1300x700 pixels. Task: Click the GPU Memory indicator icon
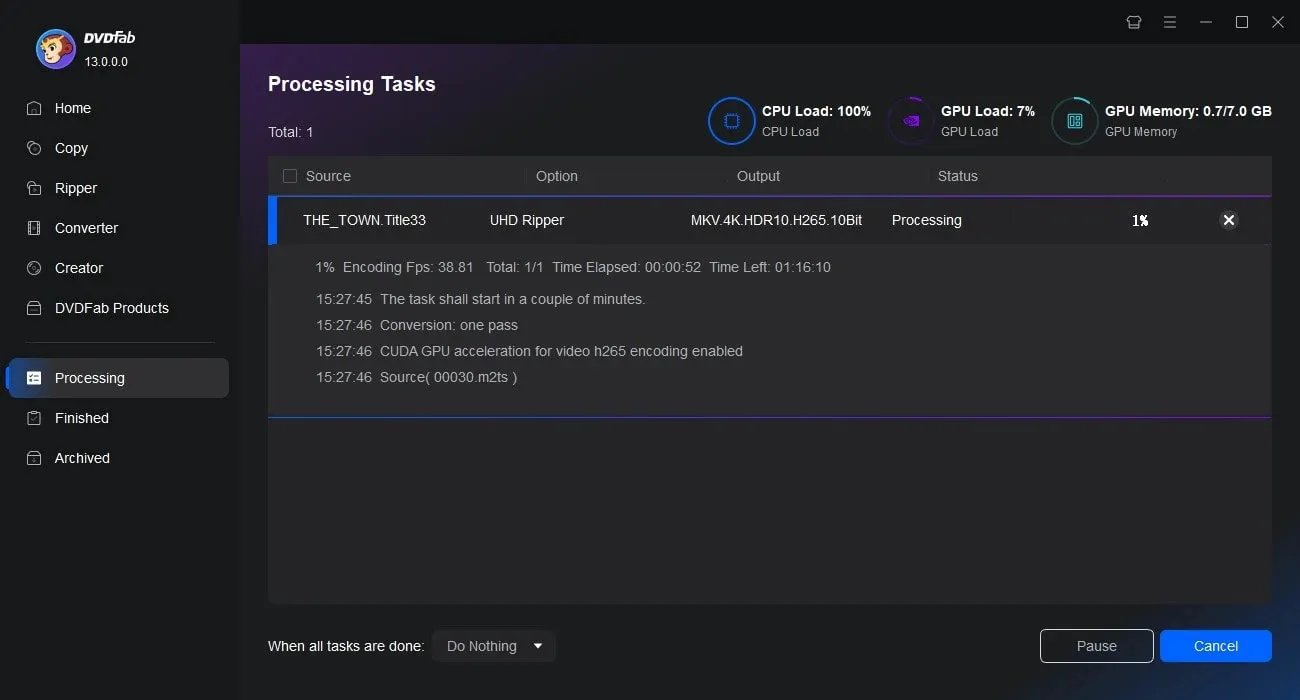pos(1074,120)
